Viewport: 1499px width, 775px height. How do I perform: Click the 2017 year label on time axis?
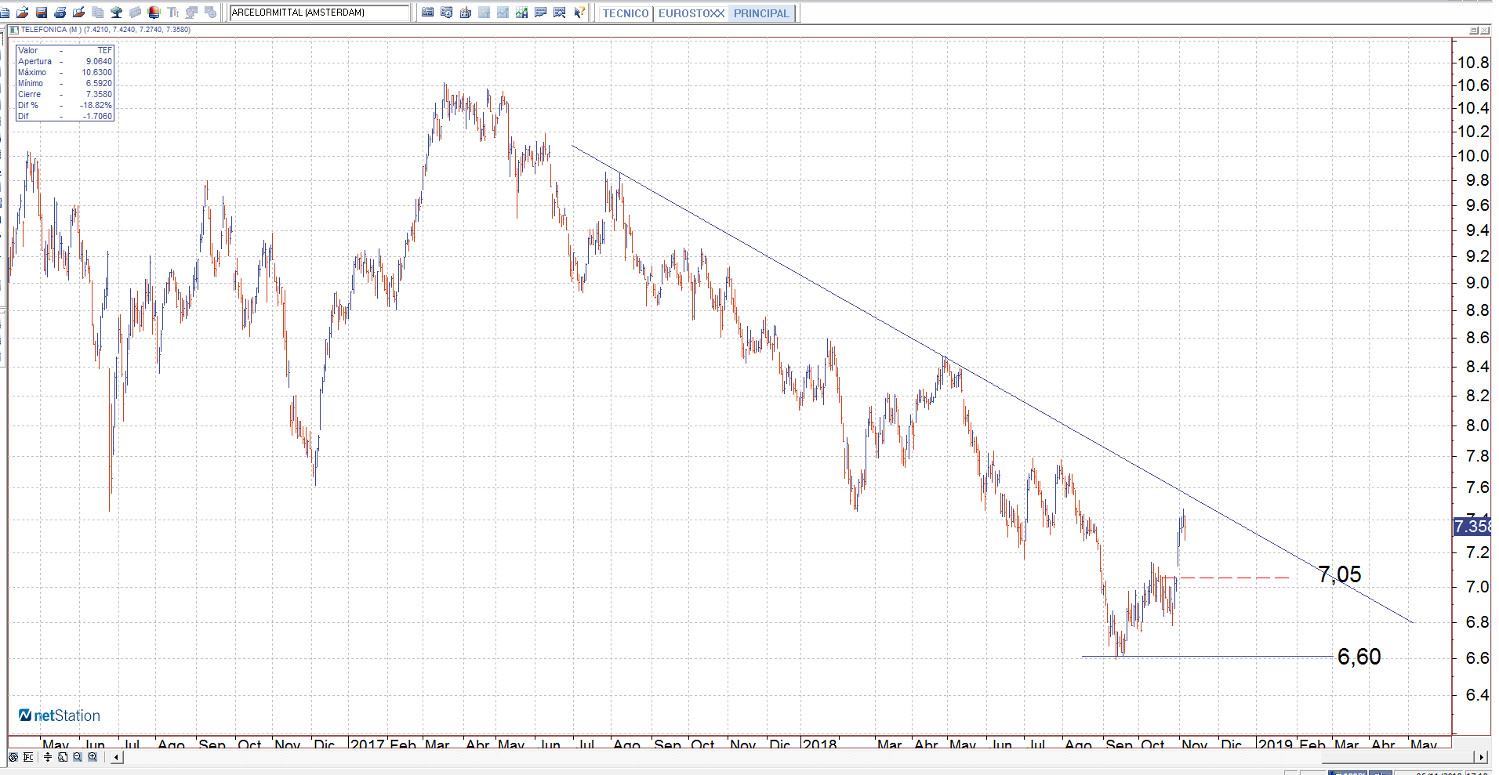pos(367,745)
